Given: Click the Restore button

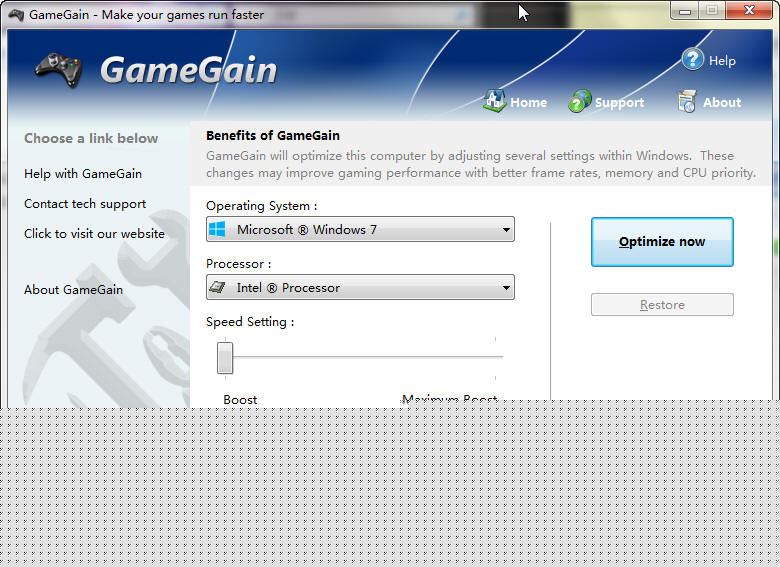Looking at the screenshot, I should [662, 304].
